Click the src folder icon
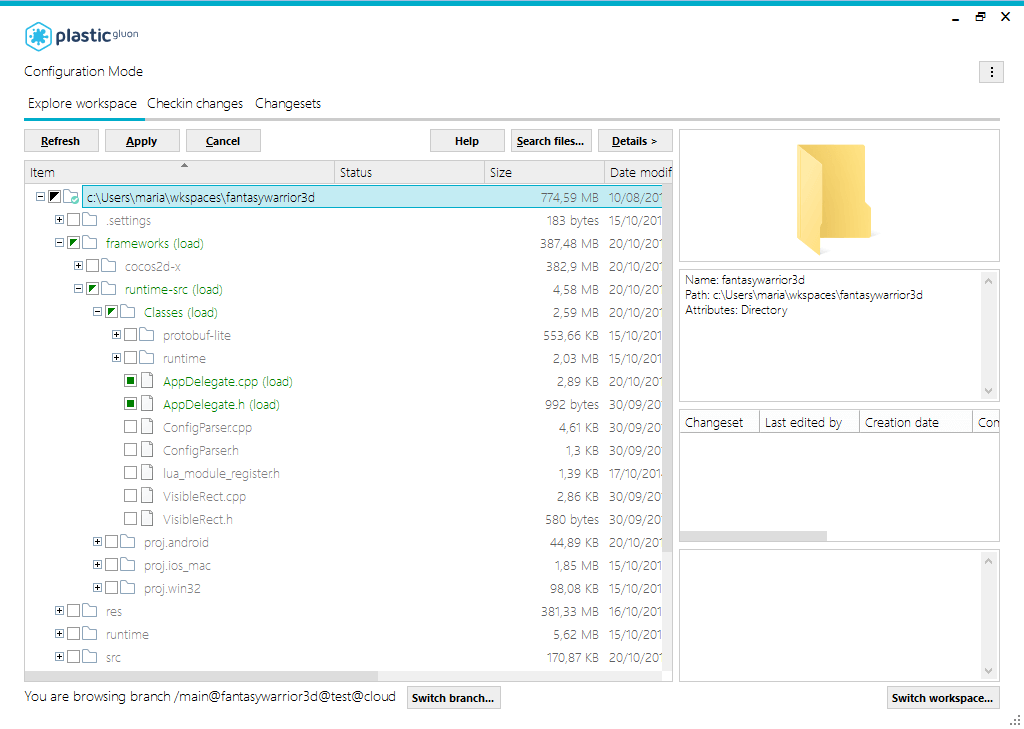The image size is (1024, 729). (89, 657)
